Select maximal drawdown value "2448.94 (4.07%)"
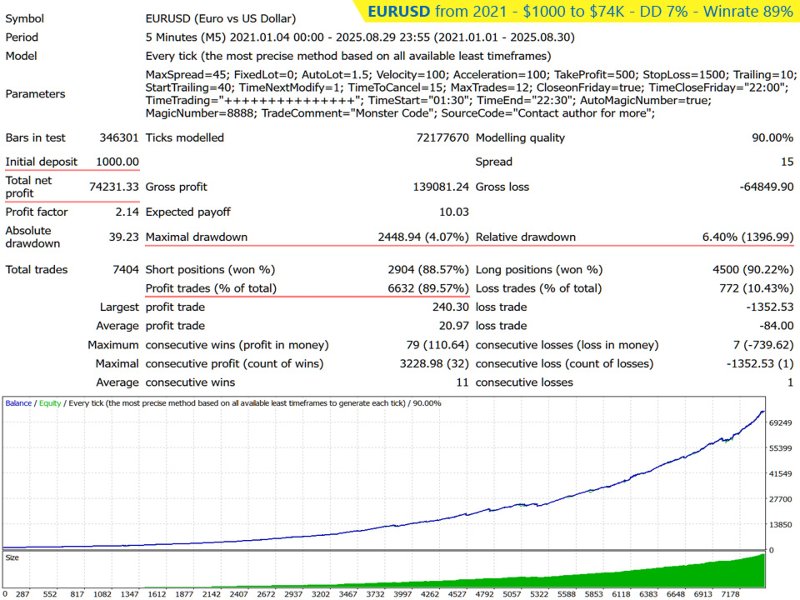 click(x=423, y=237)
